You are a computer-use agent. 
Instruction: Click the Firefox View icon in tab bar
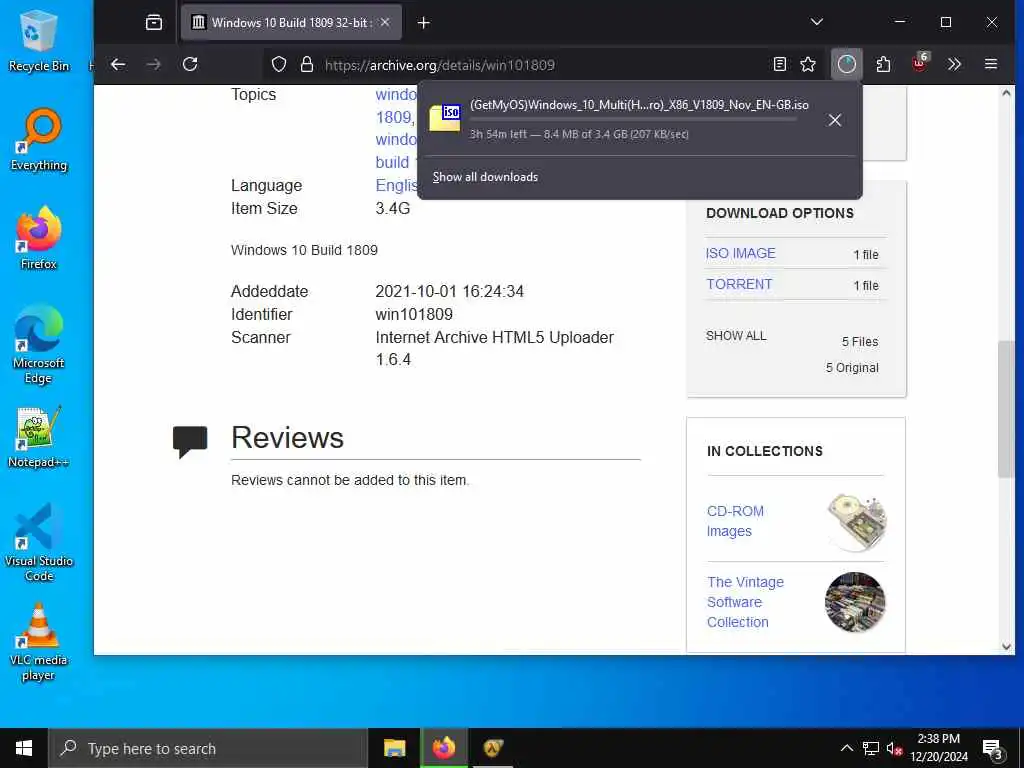click(x=154, y=23)
